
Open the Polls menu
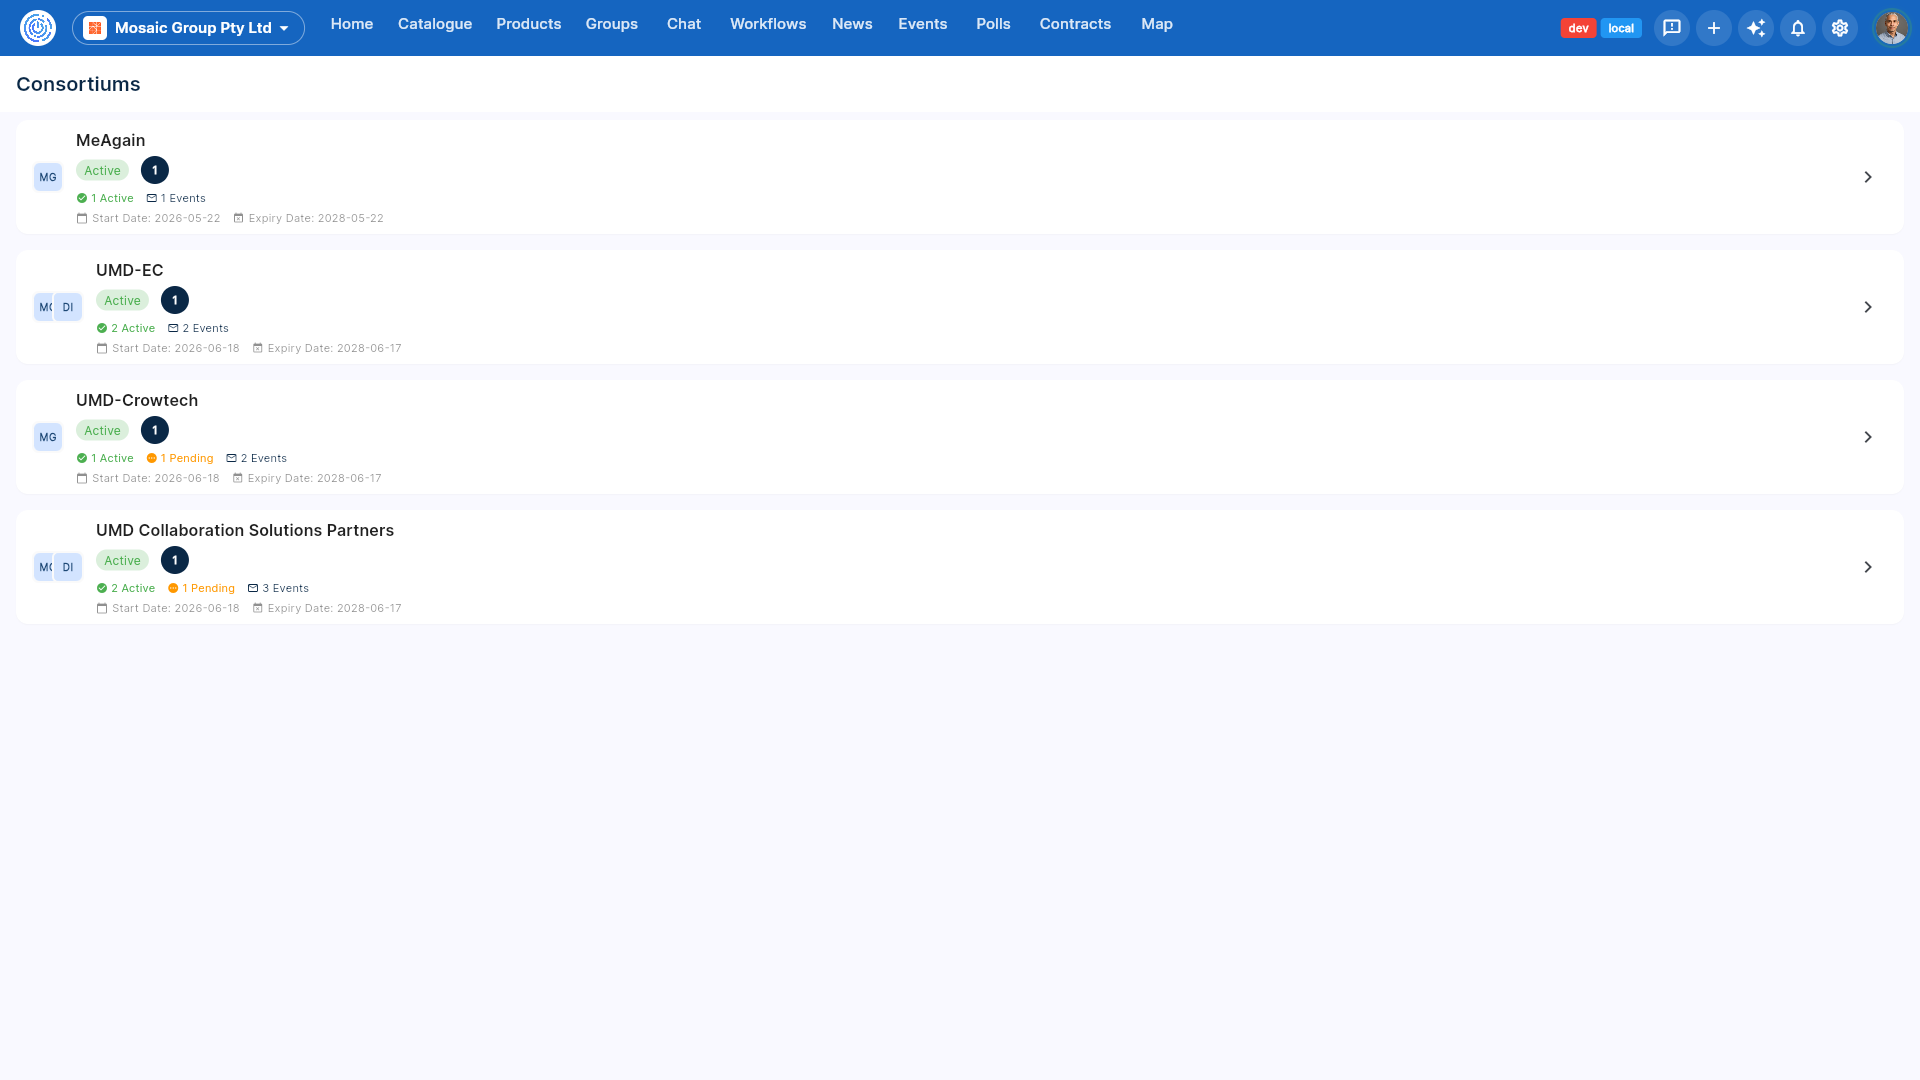coord(994,24)
